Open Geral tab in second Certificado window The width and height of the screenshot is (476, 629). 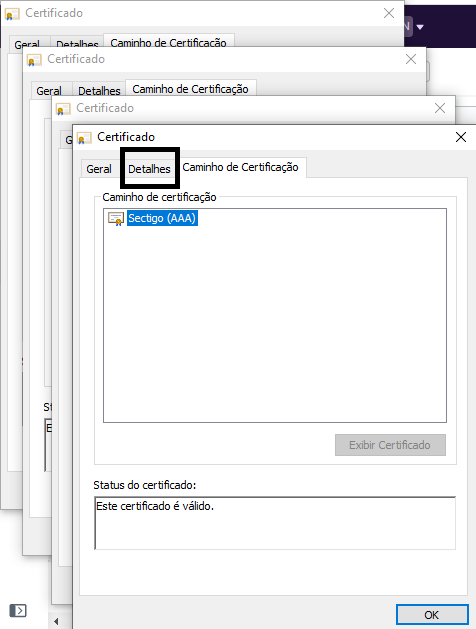[x=49, y=91]
